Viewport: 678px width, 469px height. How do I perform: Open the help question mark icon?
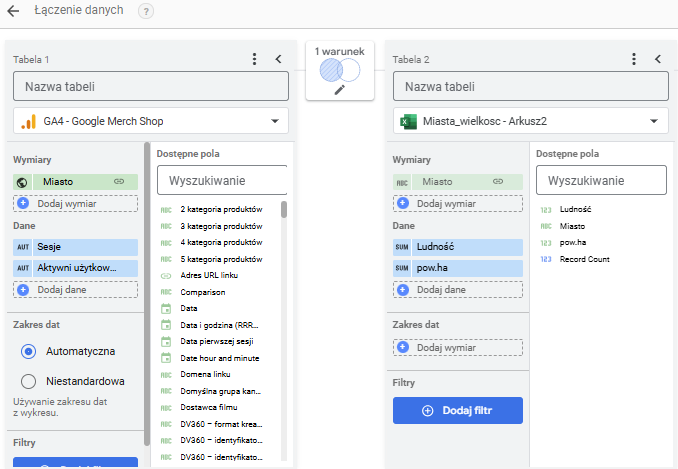tap(146, 11)
